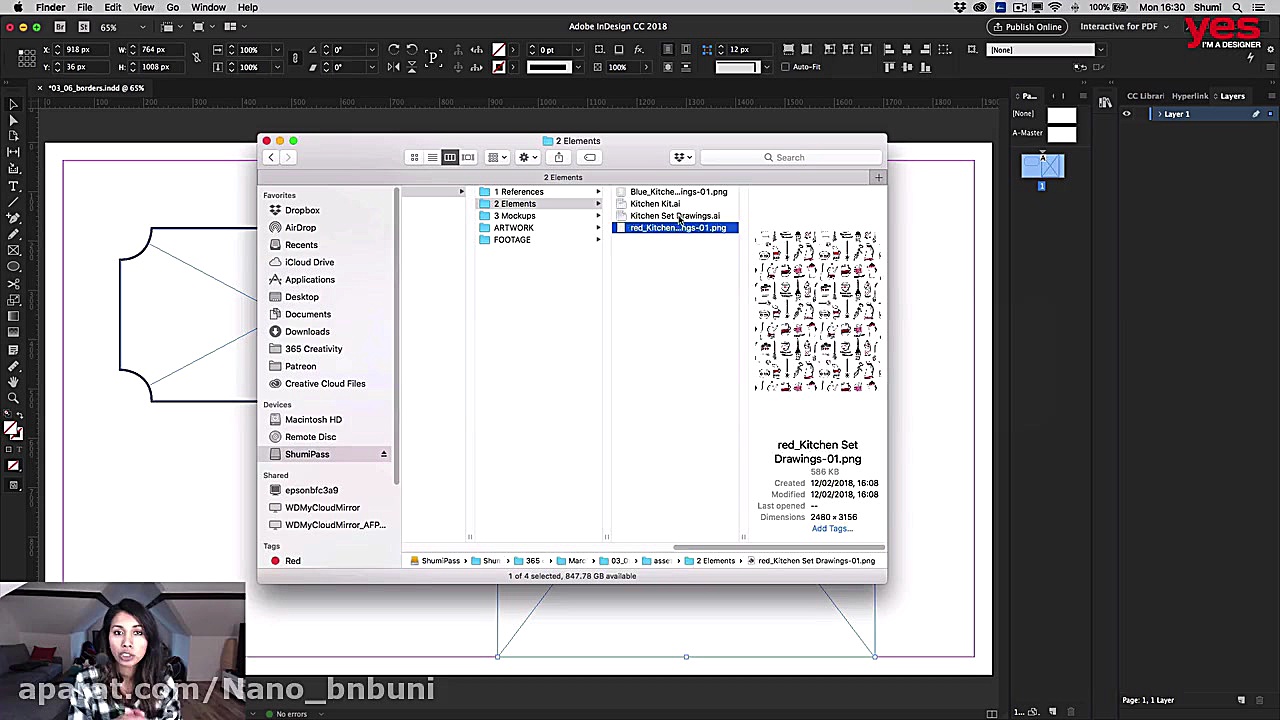The width and height of the screenshot is (1280, 720).
Task: Eject the ShumiPass drive
Action: pyautogui.click(x=383, y=454)
